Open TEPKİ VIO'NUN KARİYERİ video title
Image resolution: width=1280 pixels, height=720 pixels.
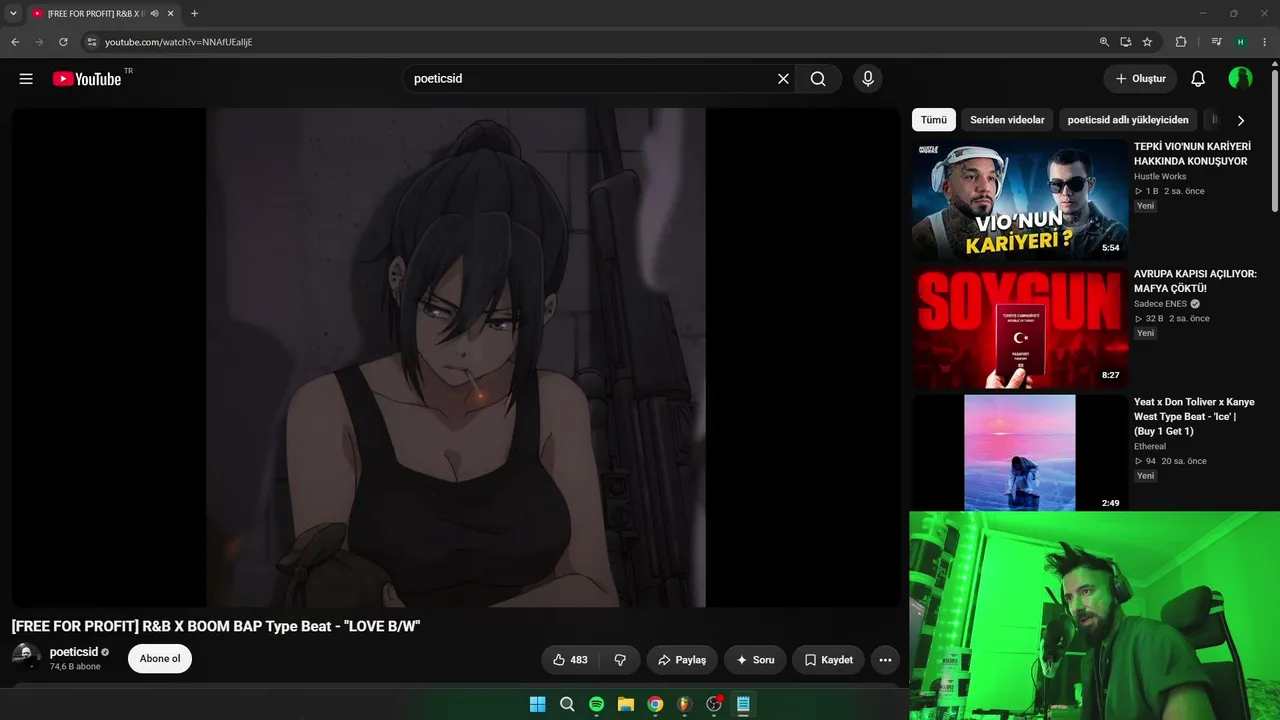point(1192,154)
